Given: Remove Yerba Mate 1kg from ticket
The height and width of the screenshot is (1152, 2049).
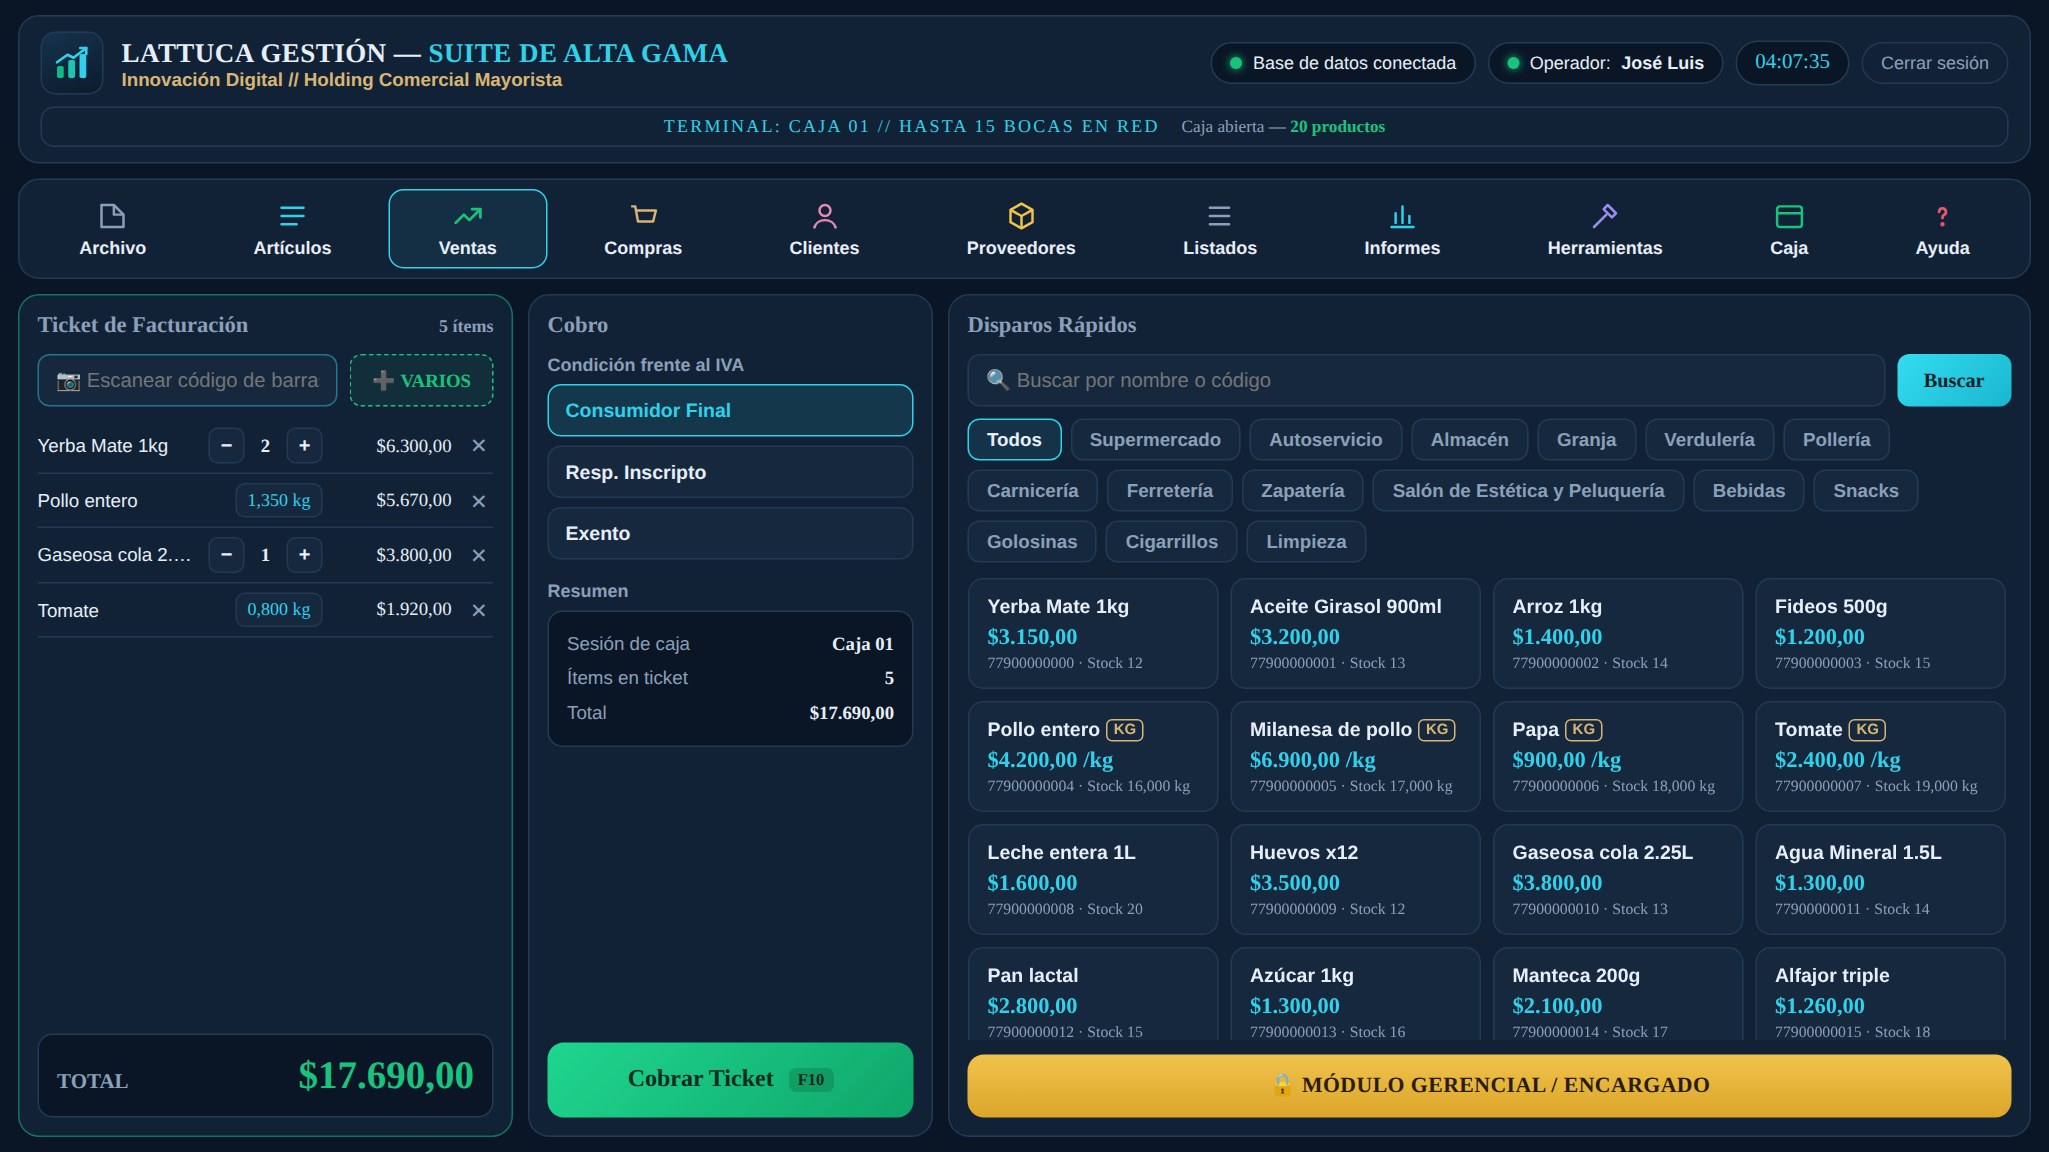Looking at the screenshot, I should 479,446.
